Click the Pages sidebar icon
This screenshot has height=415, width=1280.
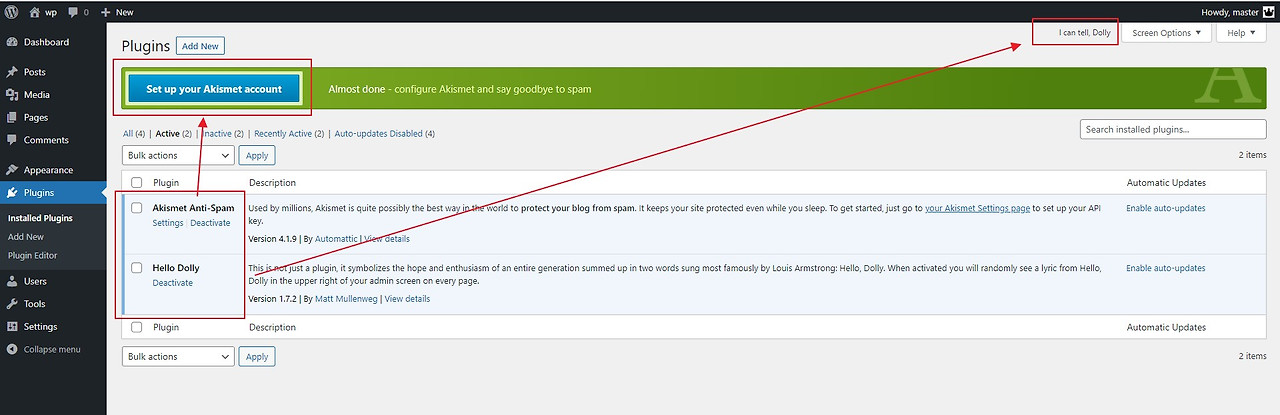[x=12, y=117]
